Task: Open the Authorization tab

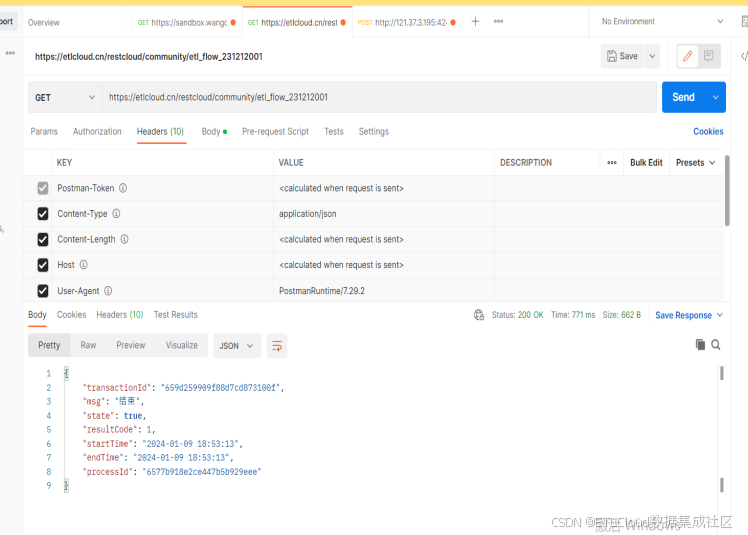Action: click(x=97, y=131)
